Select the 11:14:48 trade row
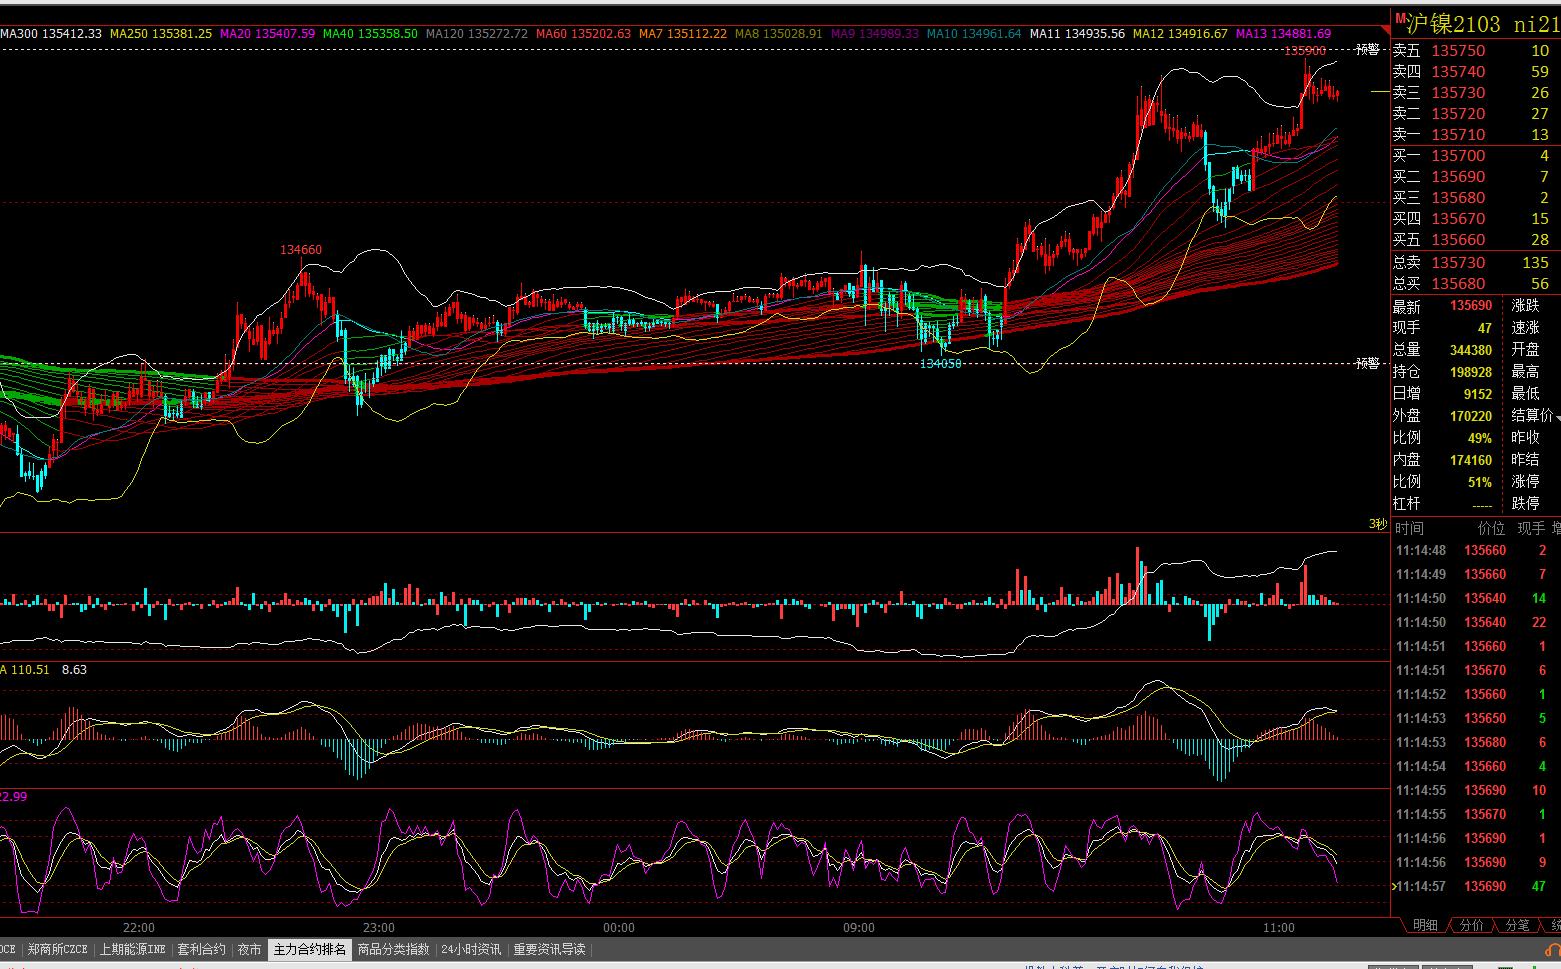This screenshot has height=969, width=1561. pos(1475,550)
